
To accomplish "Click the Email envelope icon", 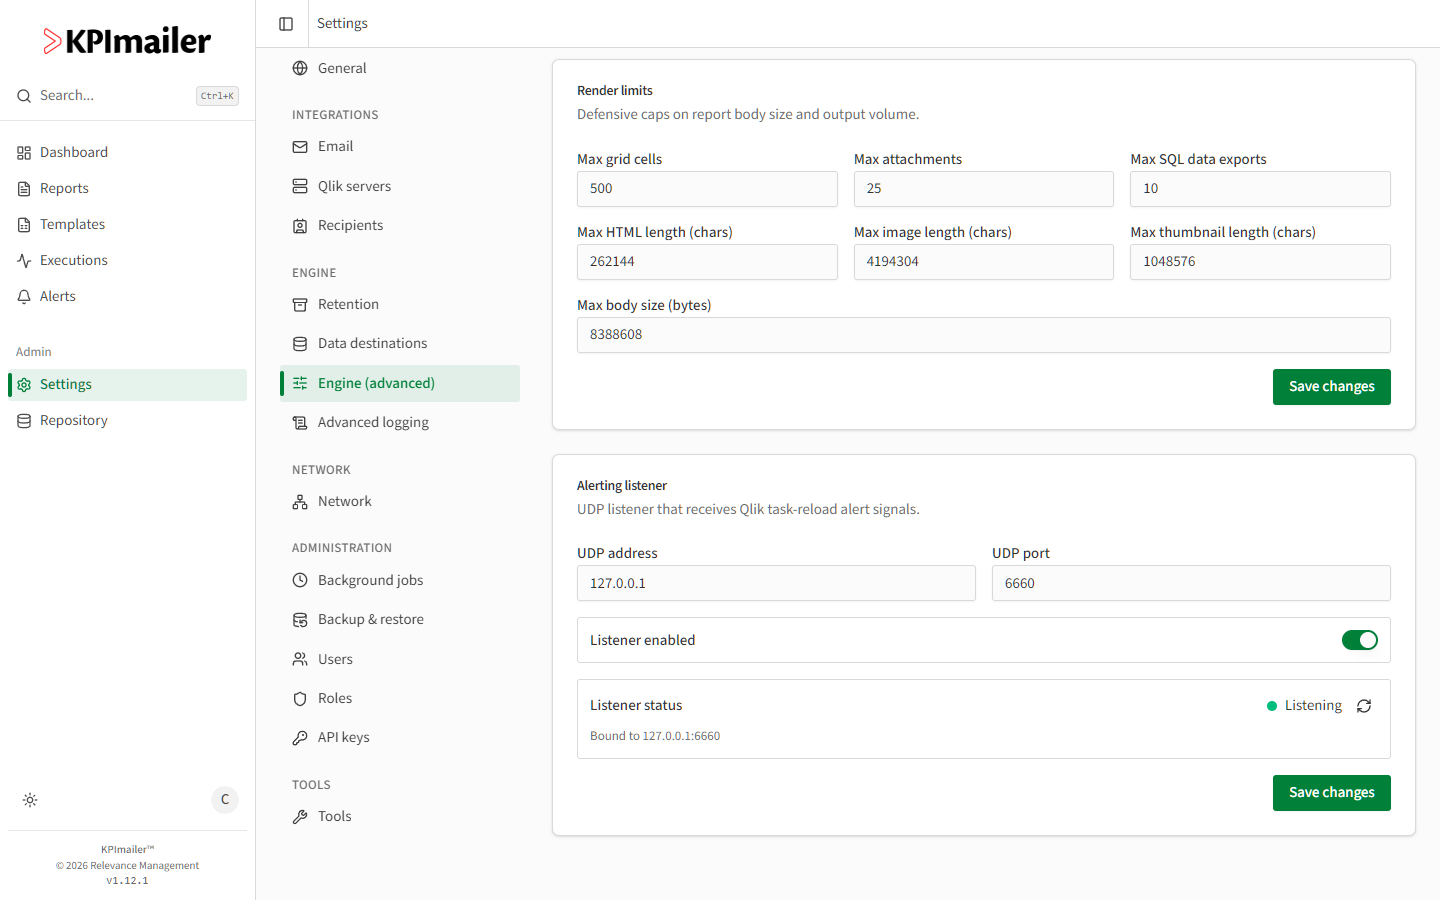I will pyautogui.click(x=300, y=147).
